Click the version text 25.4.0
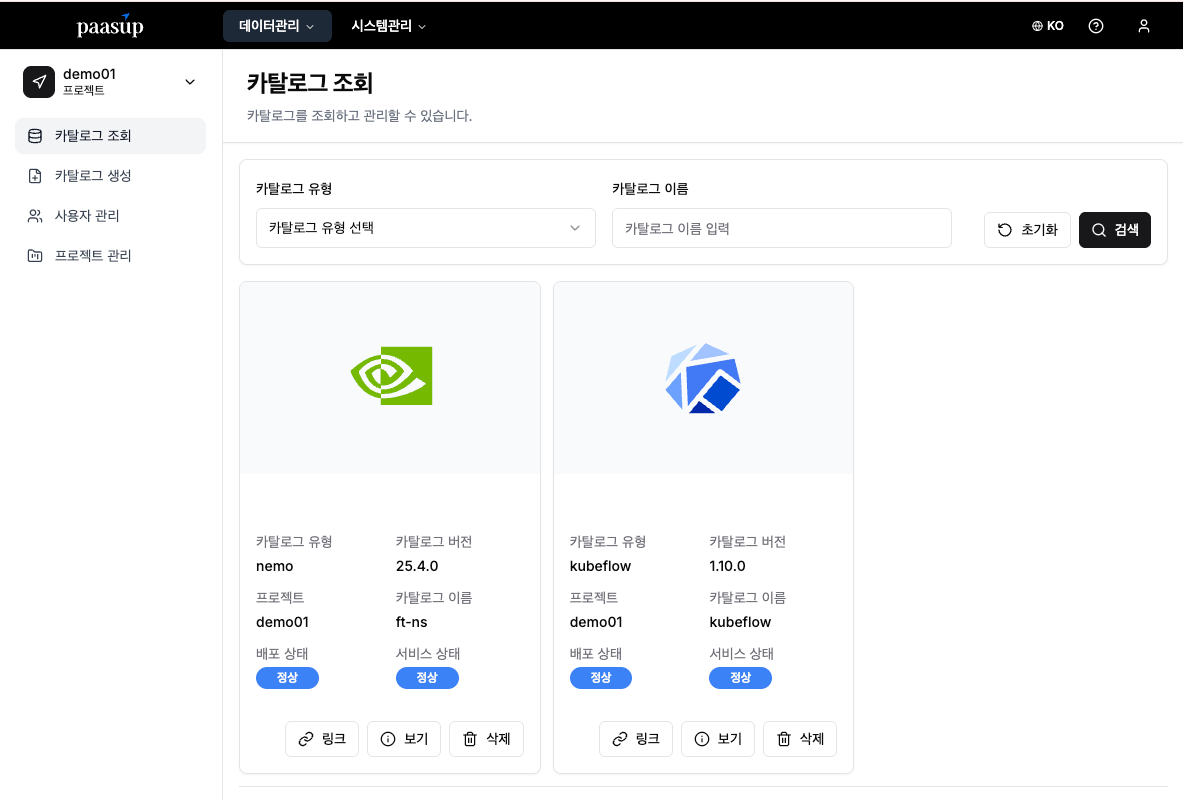The height and width of the screenshot is (800, 1183). (417, 566)
